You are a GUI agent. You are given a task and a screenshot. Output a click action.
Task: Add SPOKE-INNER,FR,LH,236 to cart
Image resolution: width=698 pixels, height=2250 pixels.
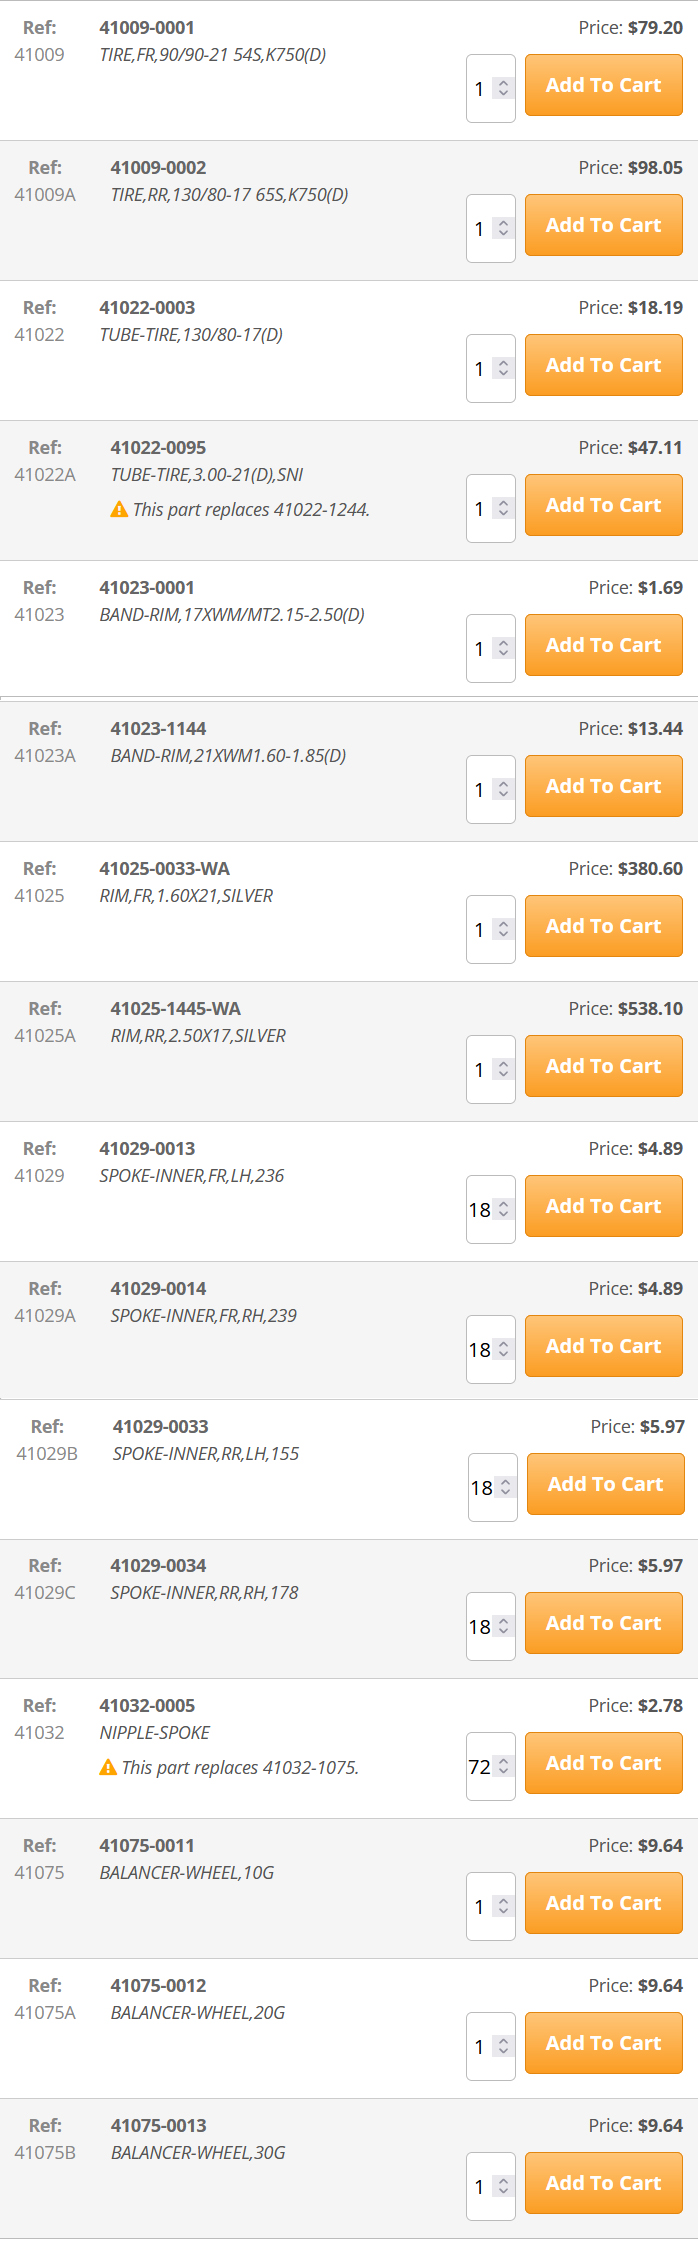[604, 1206]
